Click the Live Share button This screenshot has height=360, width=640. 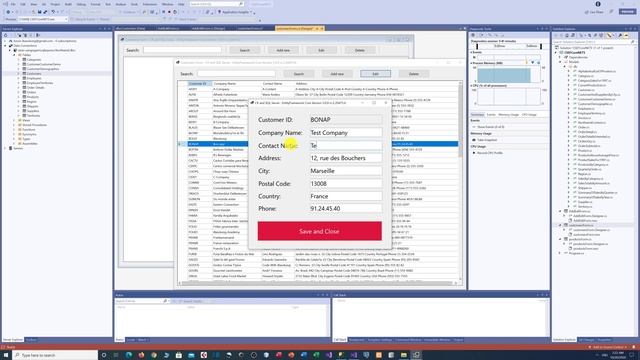tap(594, 12)
